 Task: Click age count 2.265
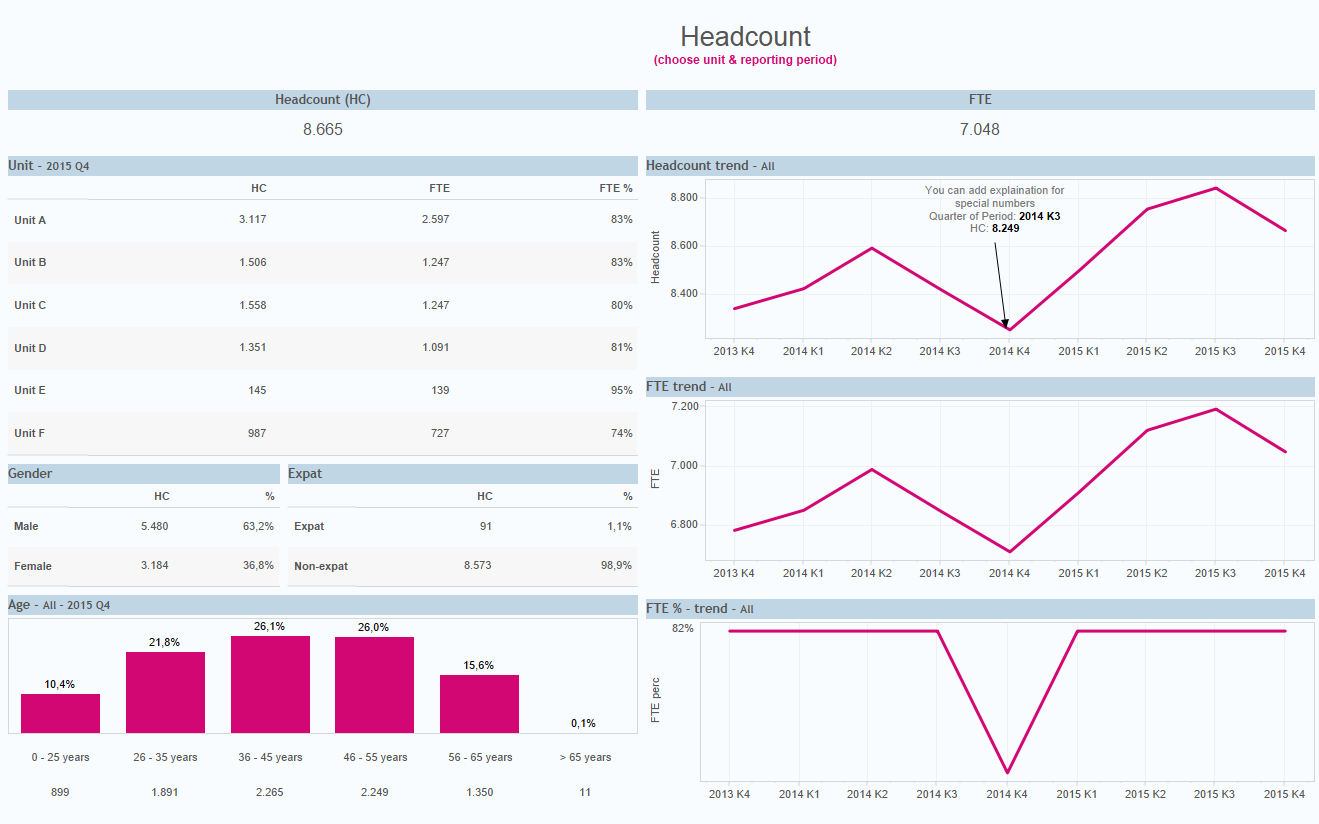[270, 792]
